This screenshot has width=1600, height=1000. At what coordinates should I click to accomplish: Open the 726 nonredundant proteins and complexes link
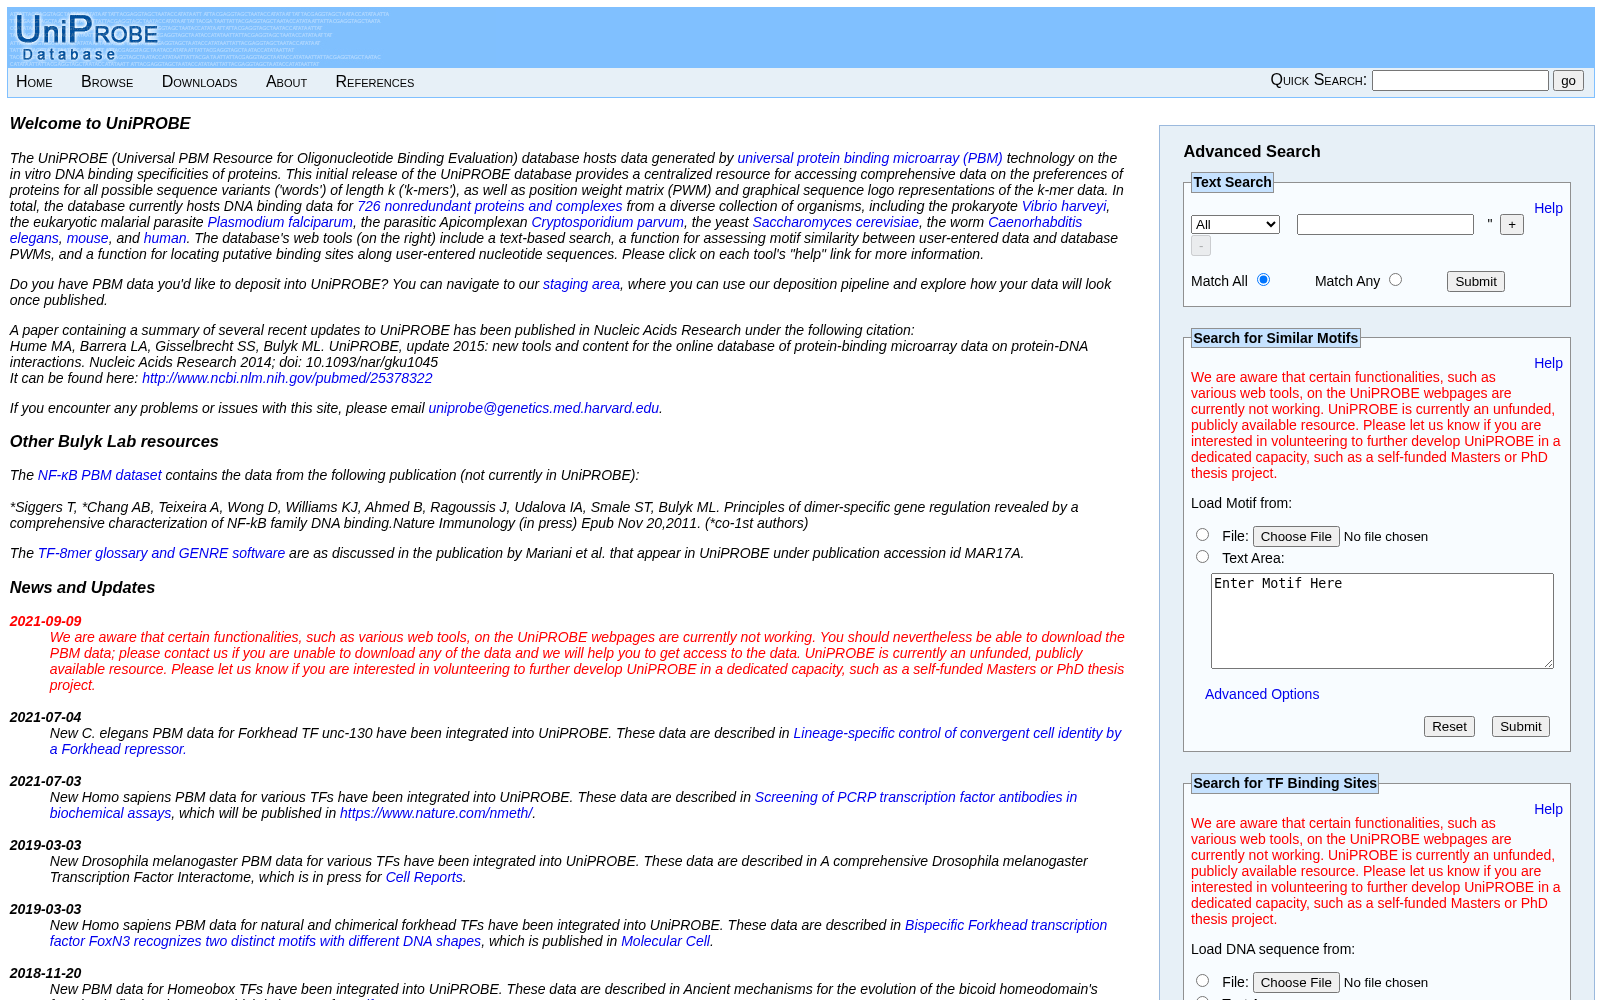click(489, 206)
